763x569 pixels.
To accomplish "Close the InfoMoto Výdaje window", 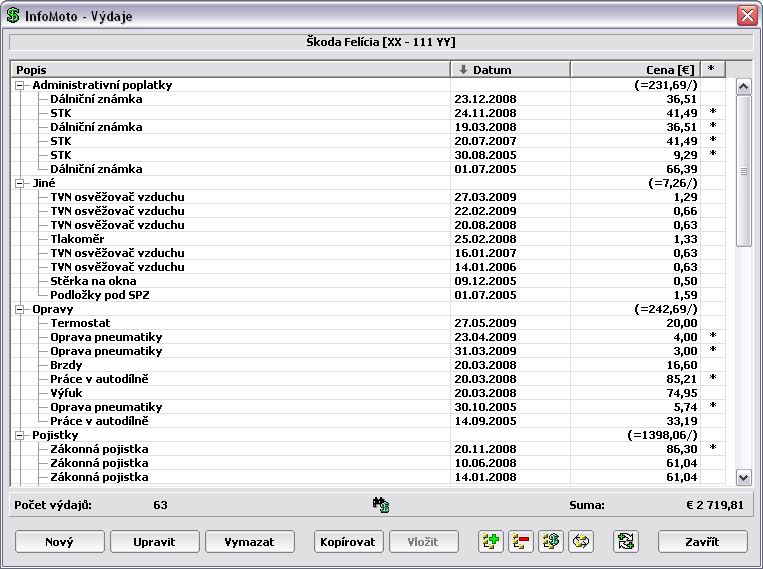I will [x=747, y=16].
